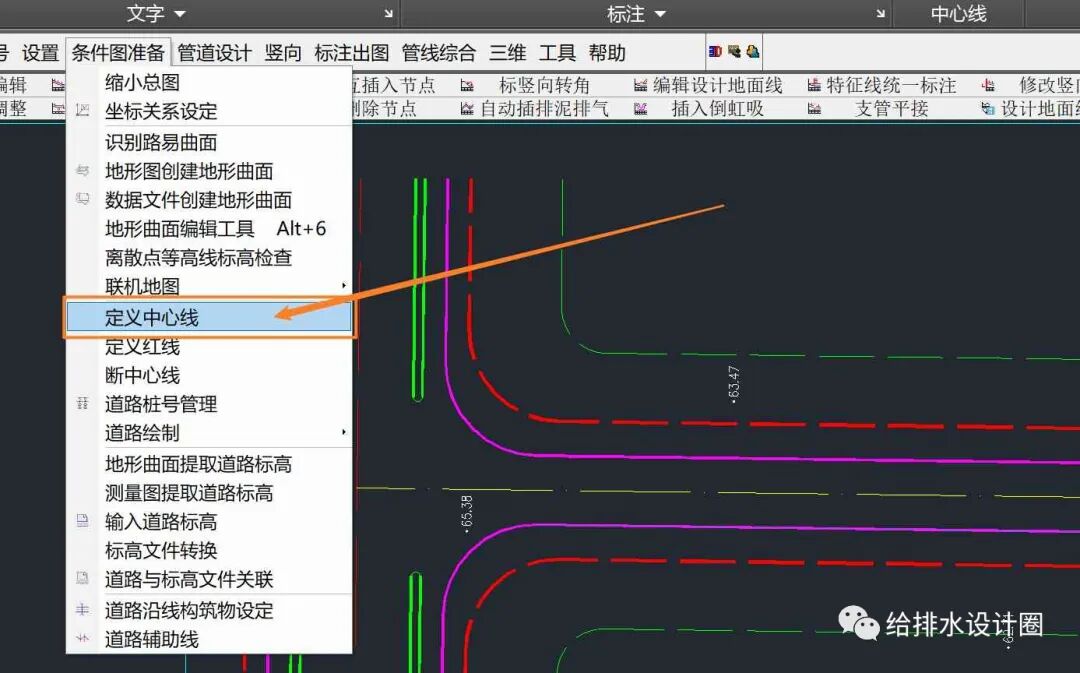This screenshot has height=673, width=1080.
Task: Open the 竖向 menu
Action: pos(283,53)
